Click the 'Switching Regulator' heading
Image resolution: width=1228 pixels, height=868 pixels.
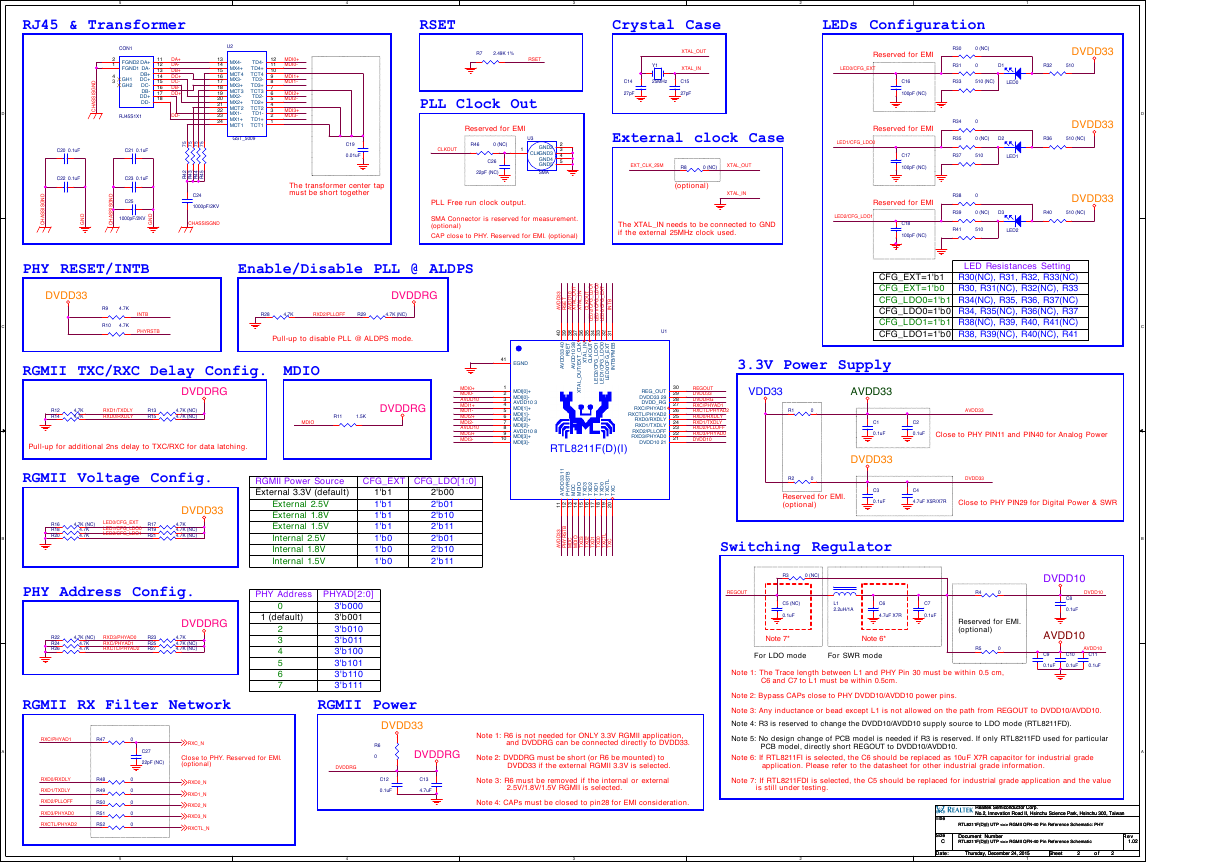pyautogui.click(x=806, y=547)
